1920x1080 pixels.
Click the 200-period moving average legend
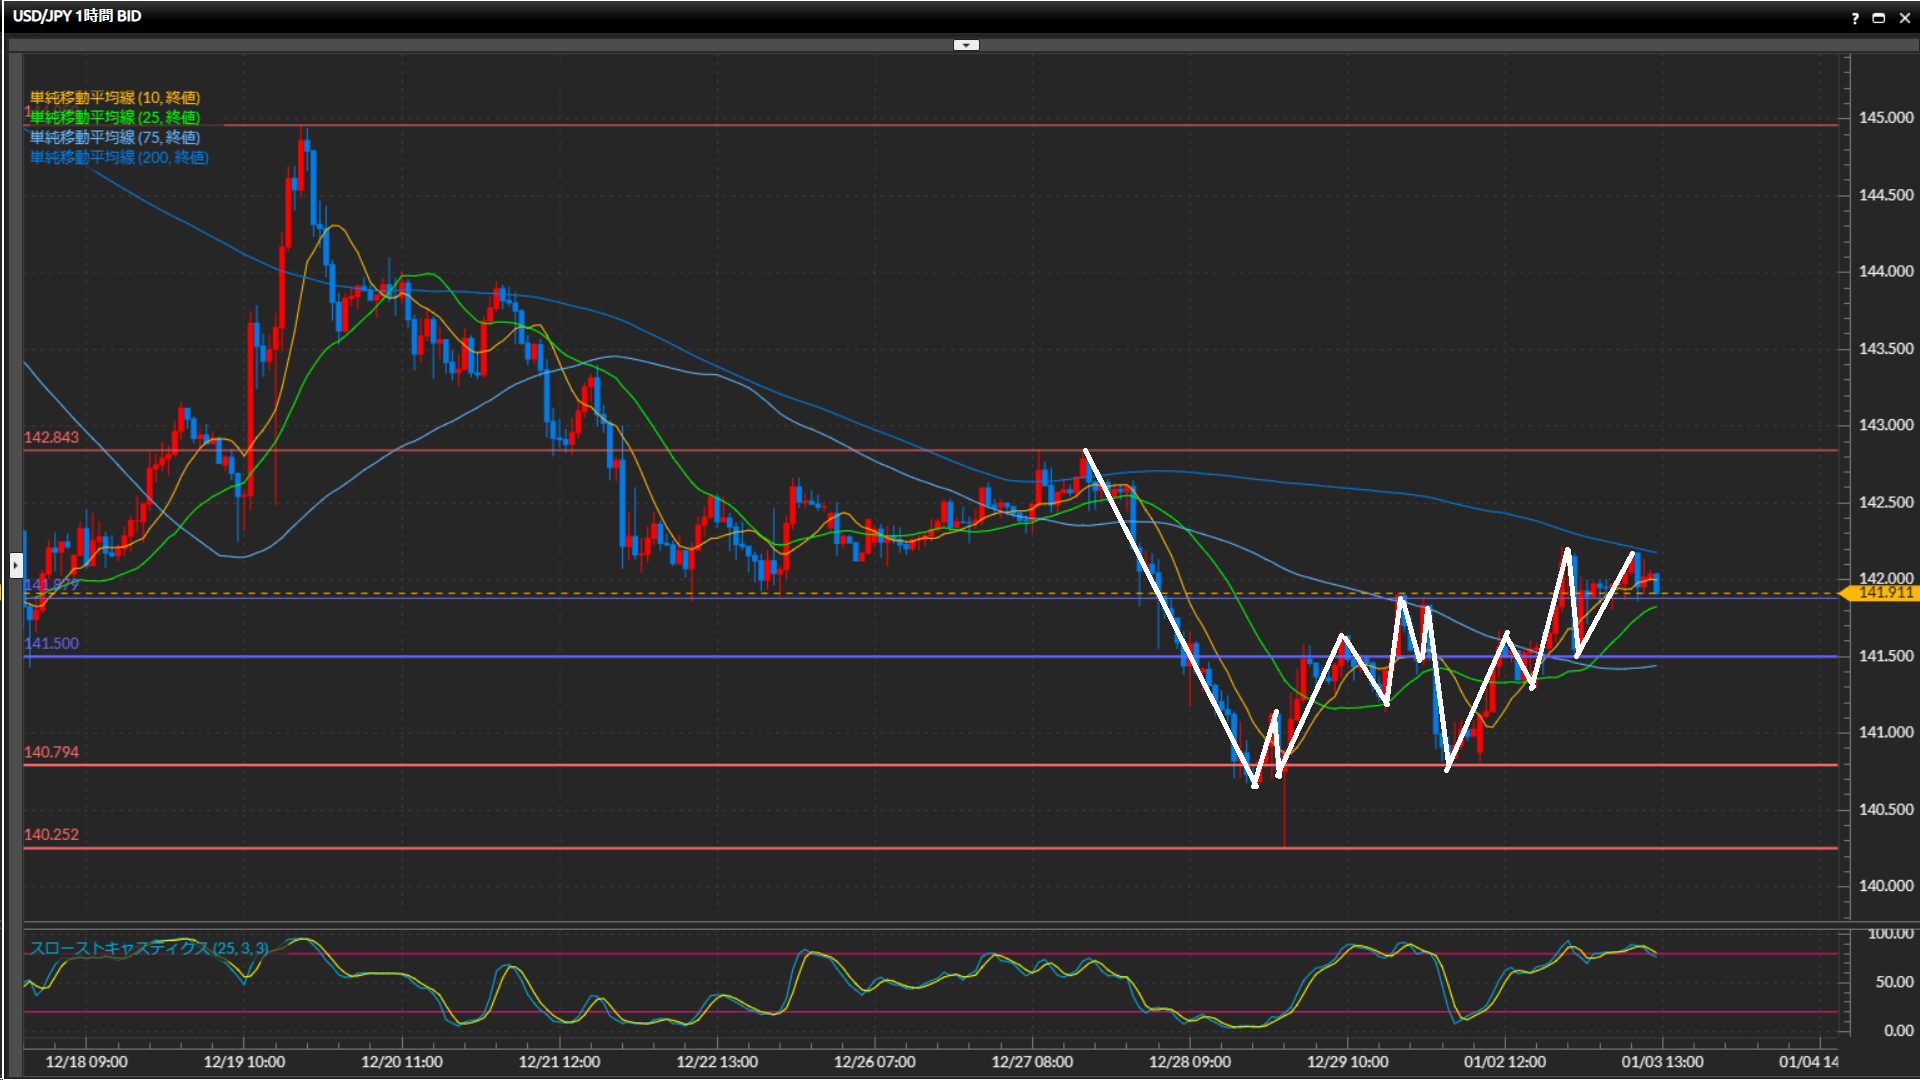(x=119, y=157)
